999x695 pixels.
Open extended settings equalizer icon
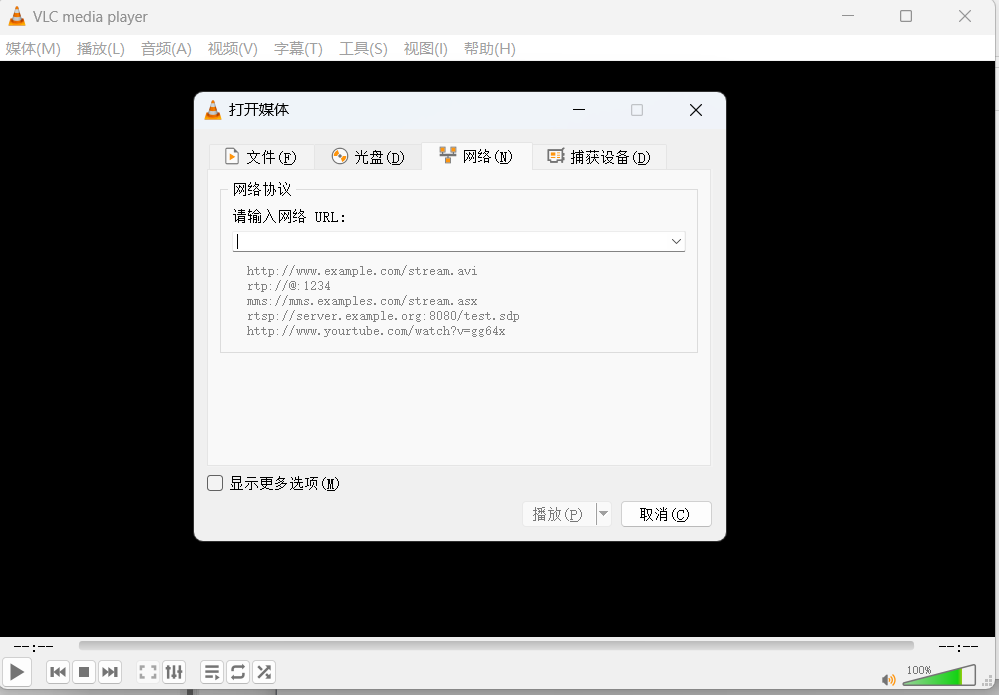(x=174, y=671)
